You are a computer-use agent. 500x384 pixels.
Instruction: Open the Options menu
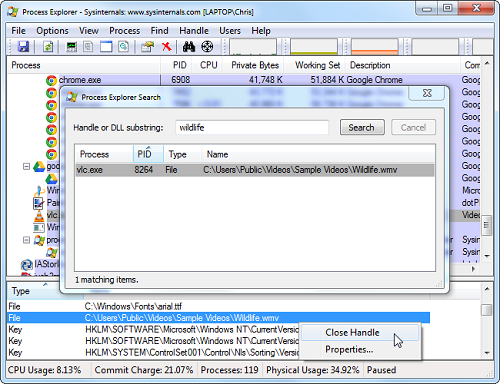click(x=52, y=31)
